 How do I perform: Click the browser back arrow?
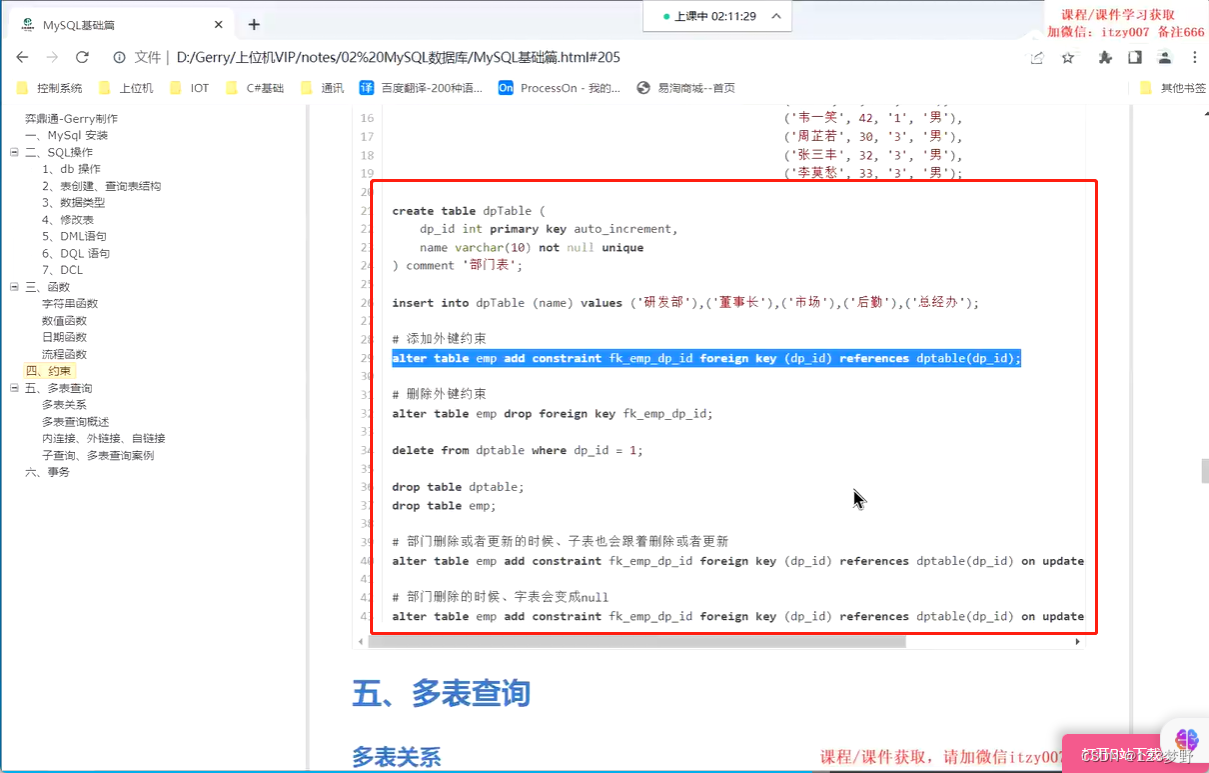coord(21,58)
